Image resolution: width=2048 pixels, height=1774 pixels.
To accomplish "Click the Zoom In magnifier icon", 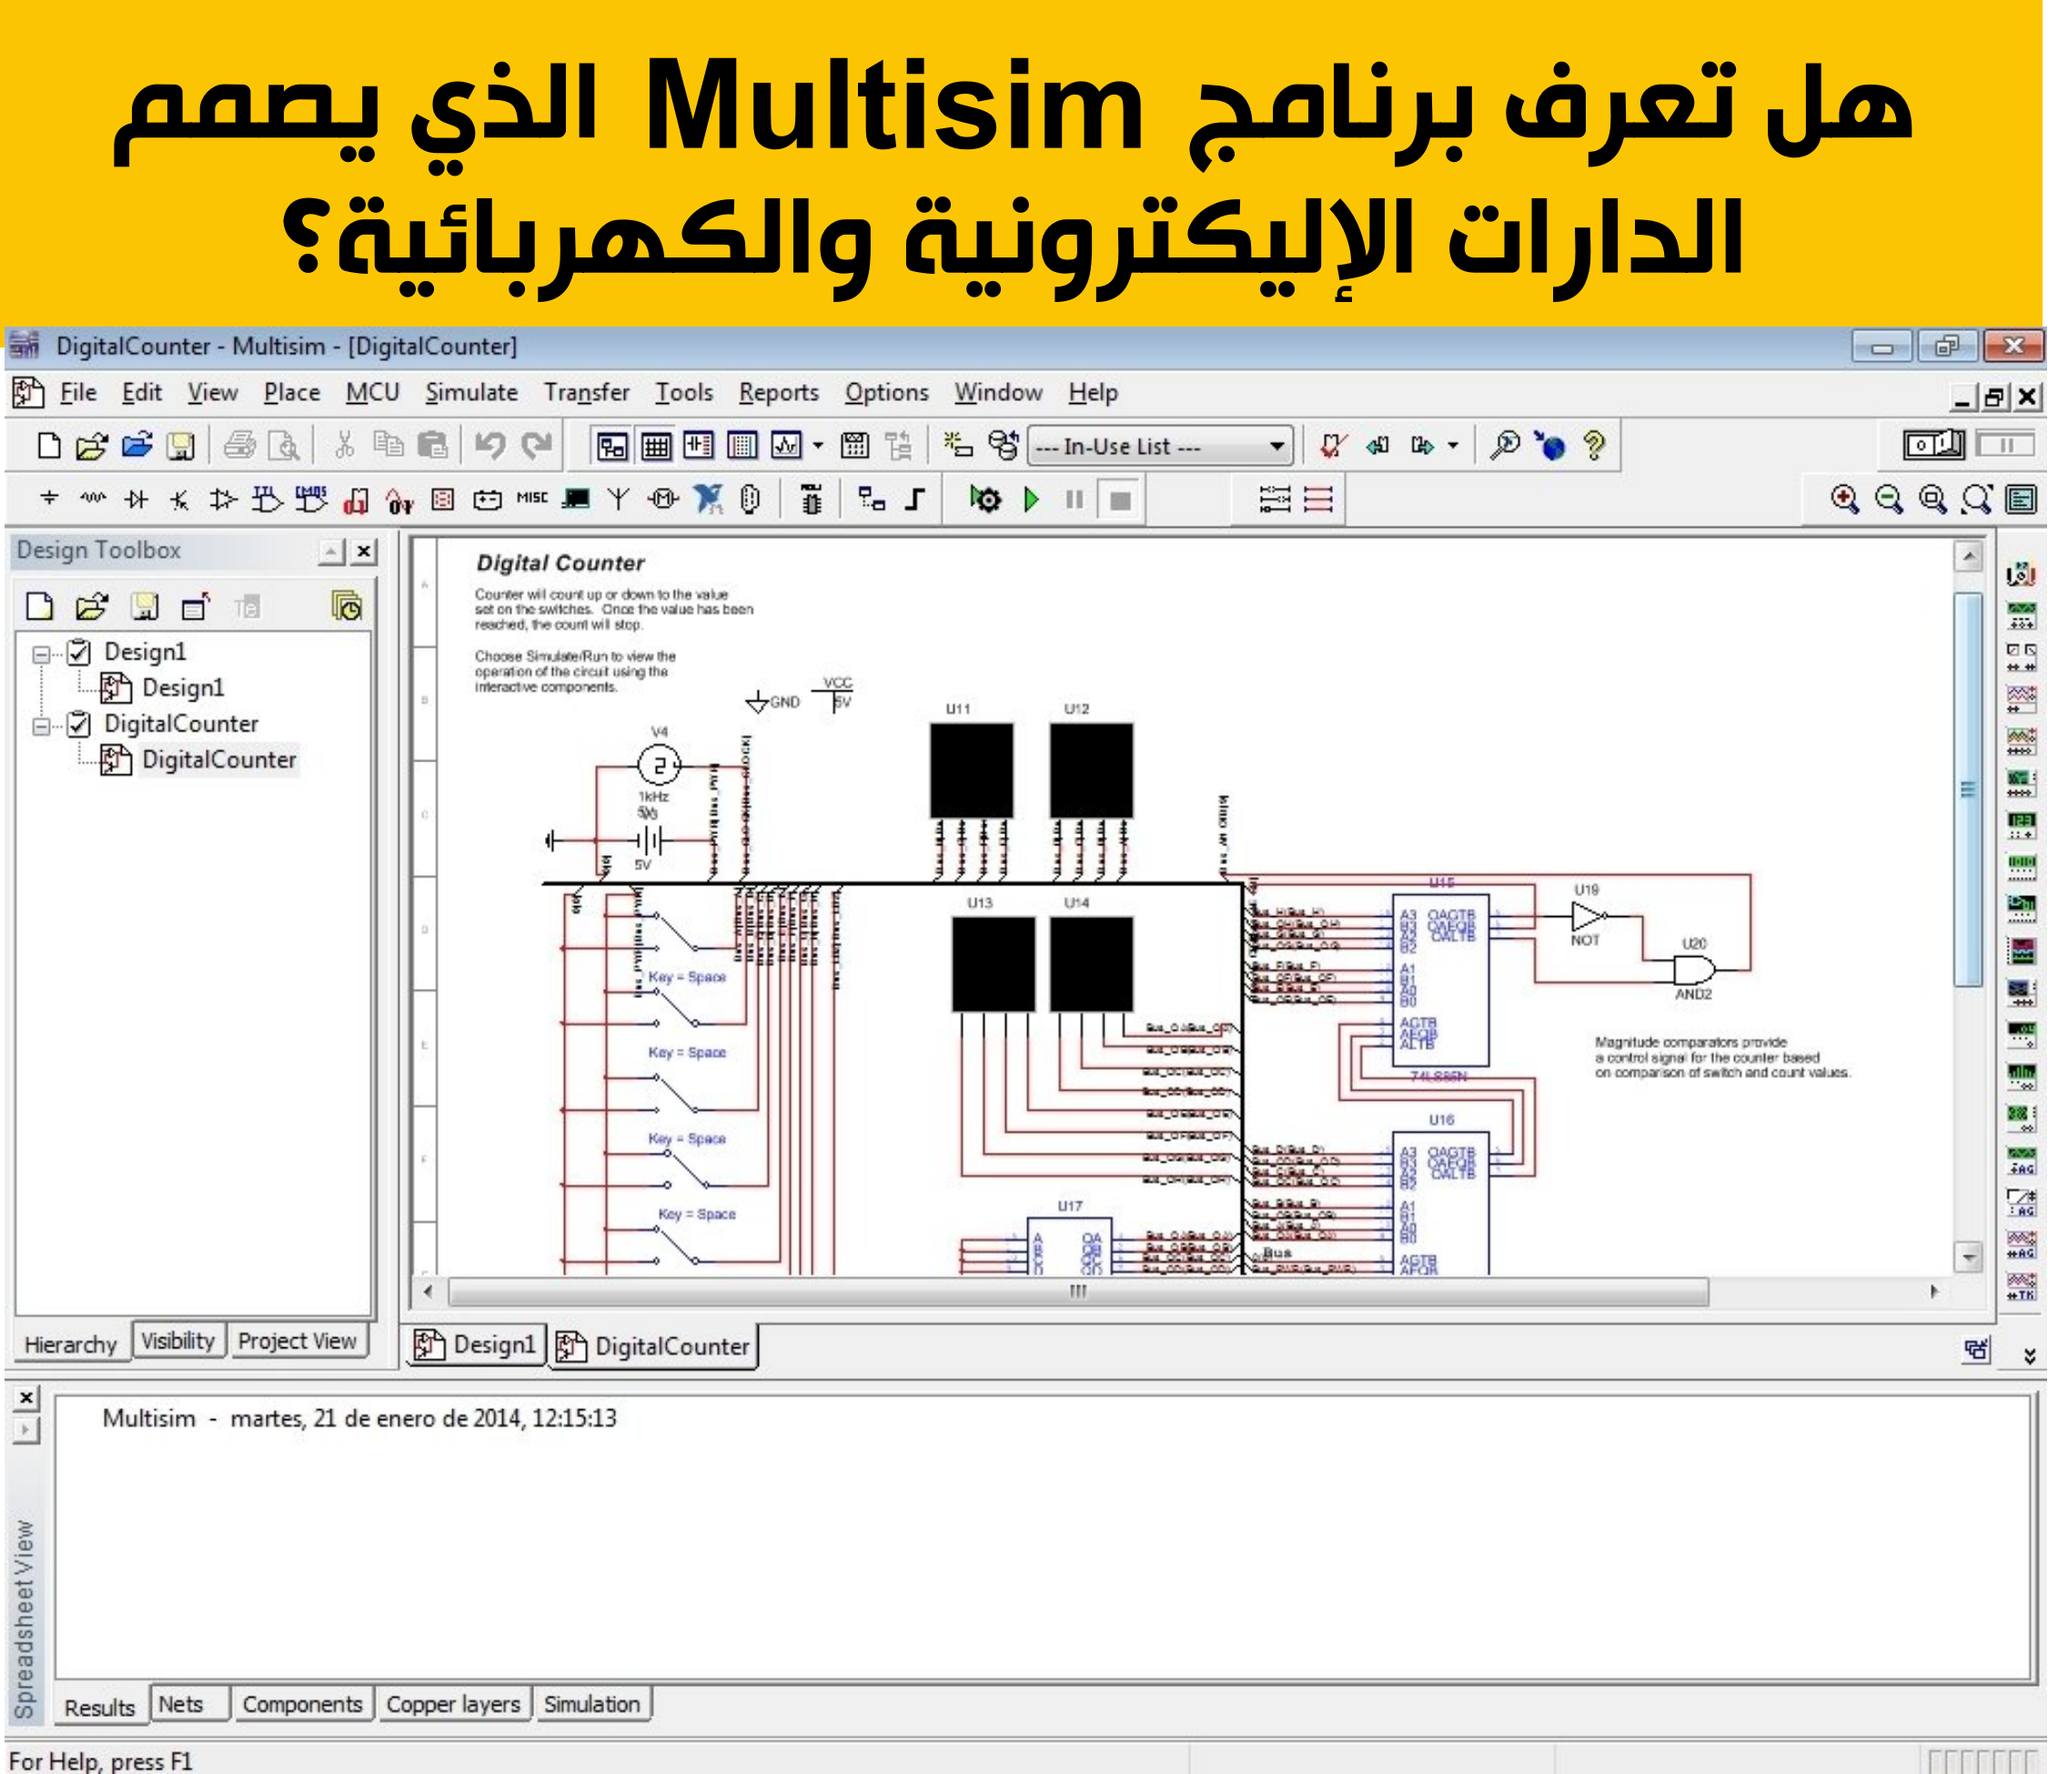I will coord(1845,499).
